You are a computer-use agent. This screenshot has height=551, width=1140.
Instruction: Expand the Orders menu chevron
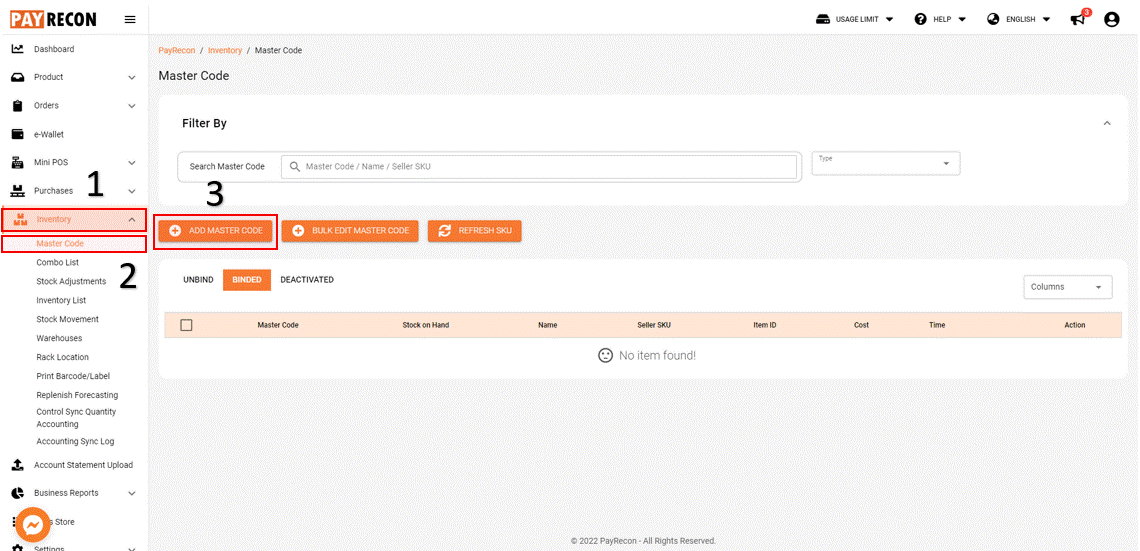coord(132,106)
